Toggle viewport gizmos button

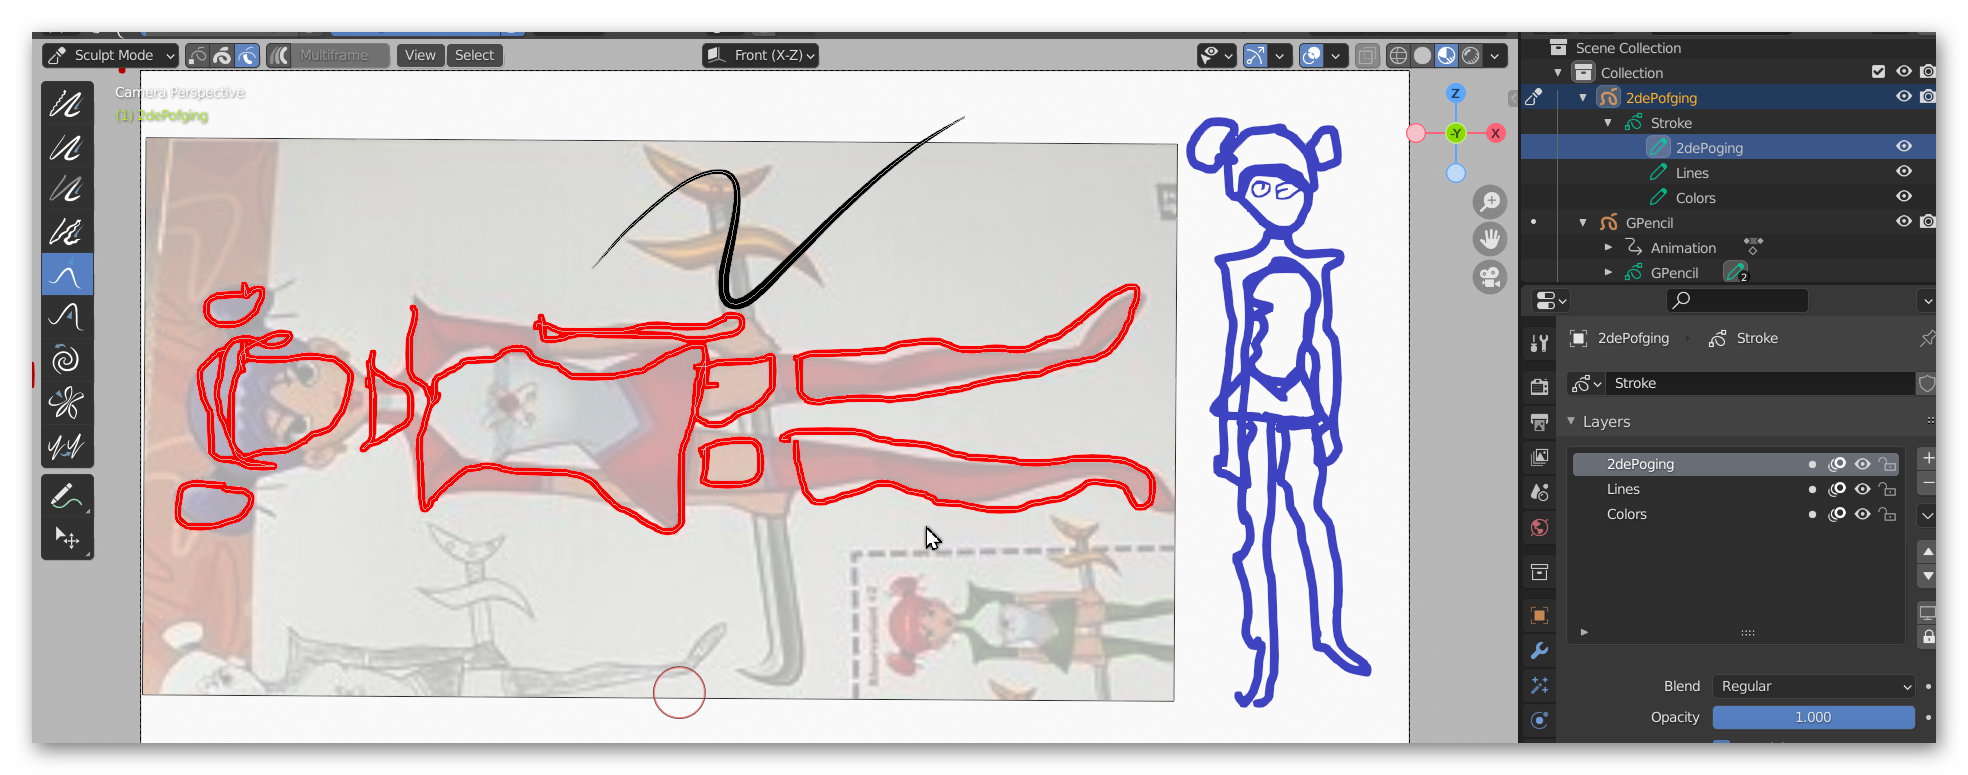[1255, 55]
